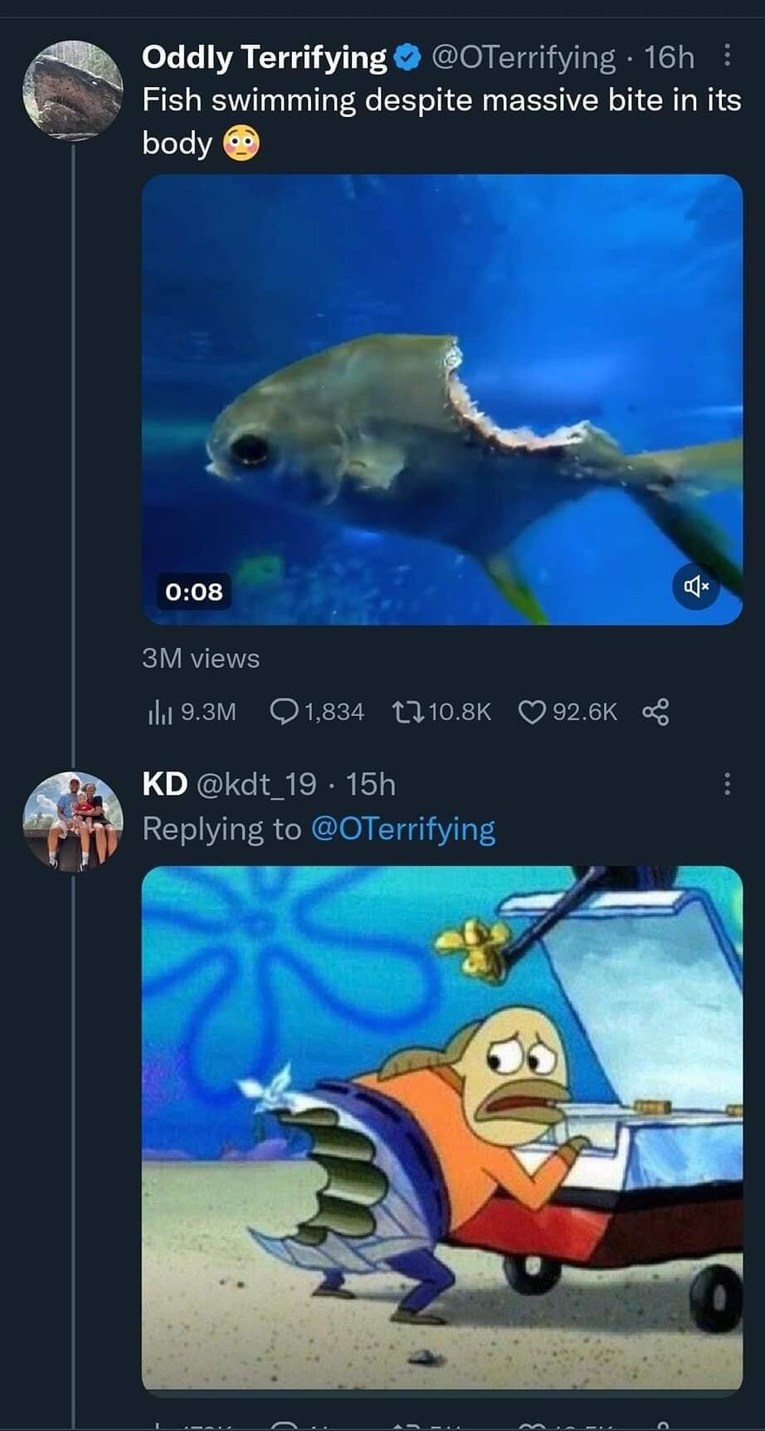Open the 3M views link

click(199, 658)
